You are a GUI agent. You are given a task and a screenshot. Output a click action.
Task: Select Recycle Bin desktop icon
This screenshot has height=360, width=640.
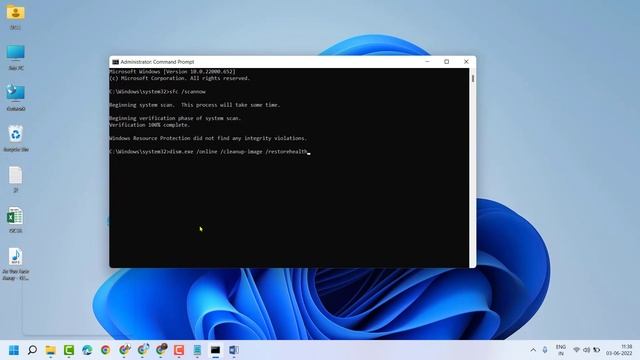tap(16, 138)
